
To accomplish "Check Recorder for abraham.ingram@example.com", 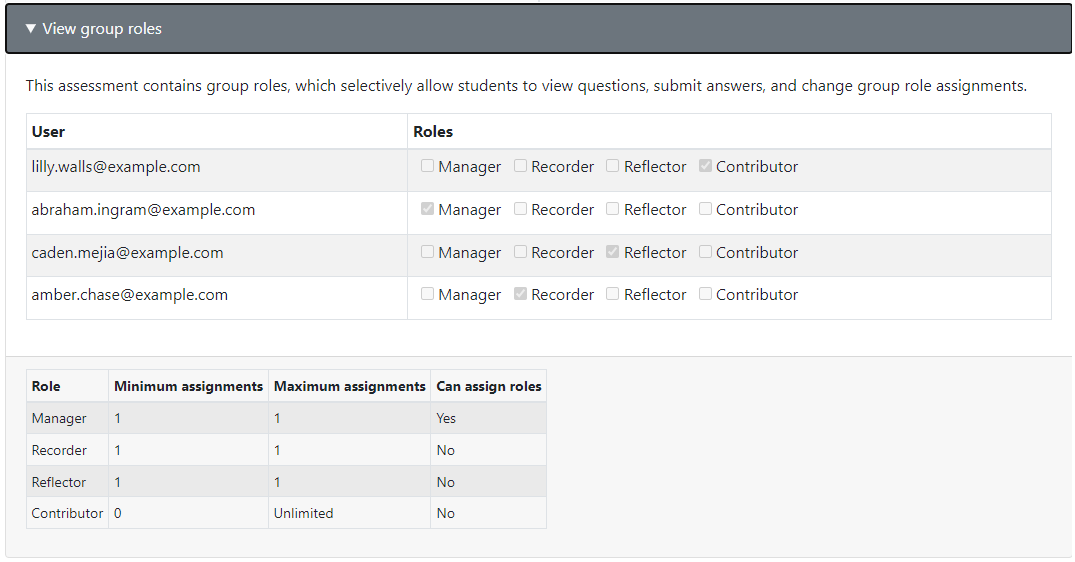I will pyautogui.click(x=520, y=209).
